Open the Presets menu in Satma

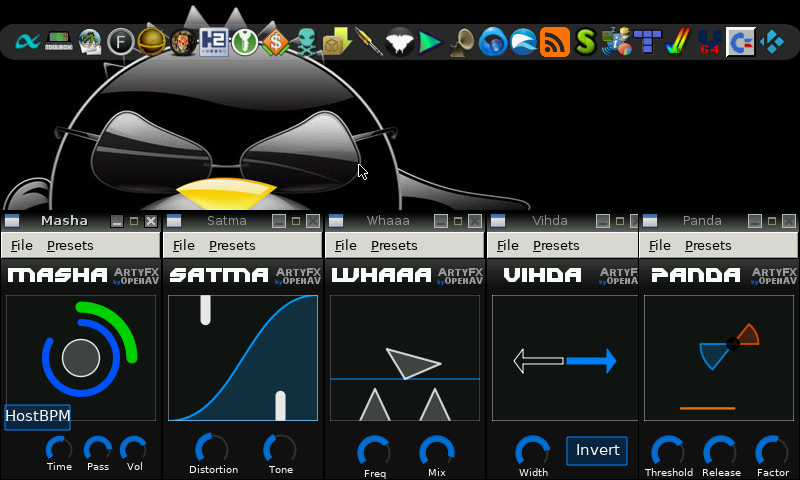232,245
